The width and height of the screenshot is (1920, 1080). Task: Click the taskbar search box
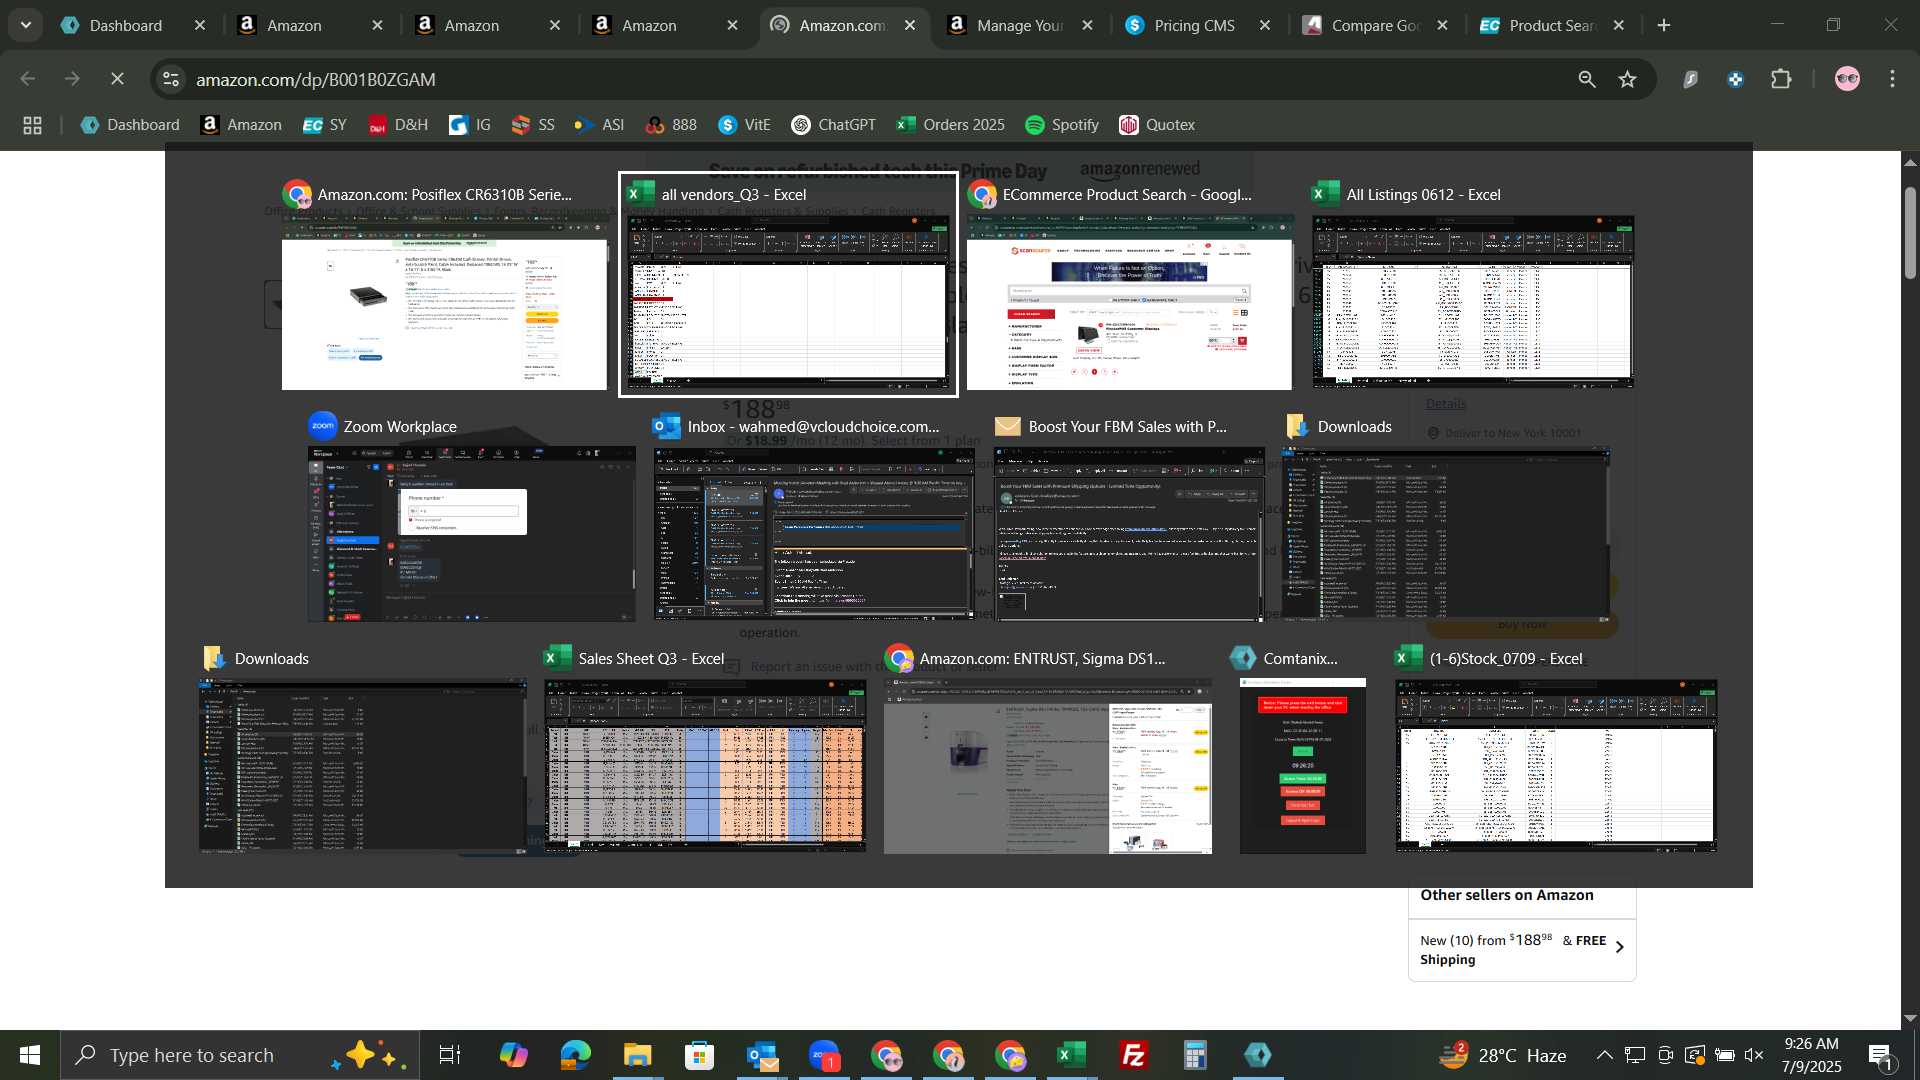[240, 1055]
